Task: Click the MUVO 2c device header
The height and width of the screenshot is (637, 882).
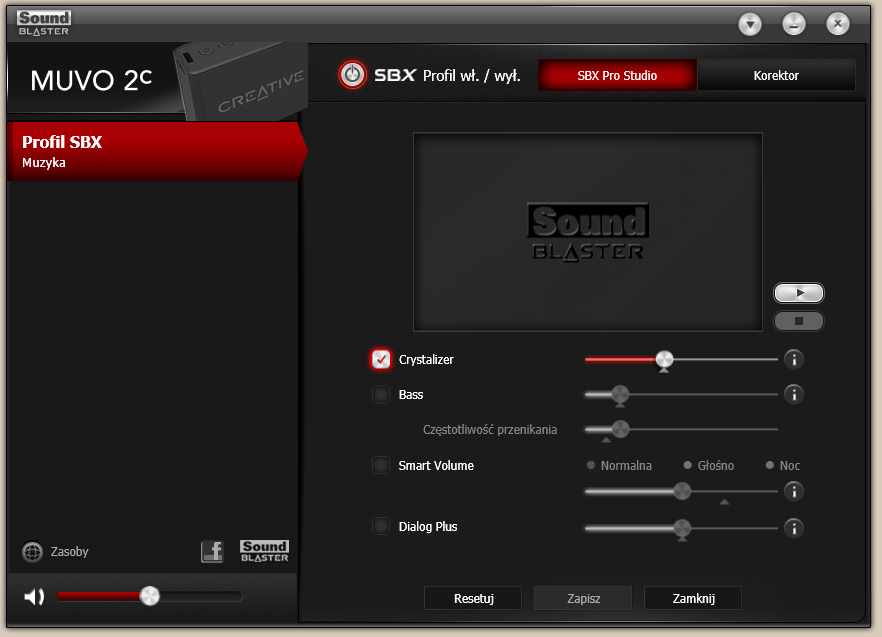Action: pos(158,80)
